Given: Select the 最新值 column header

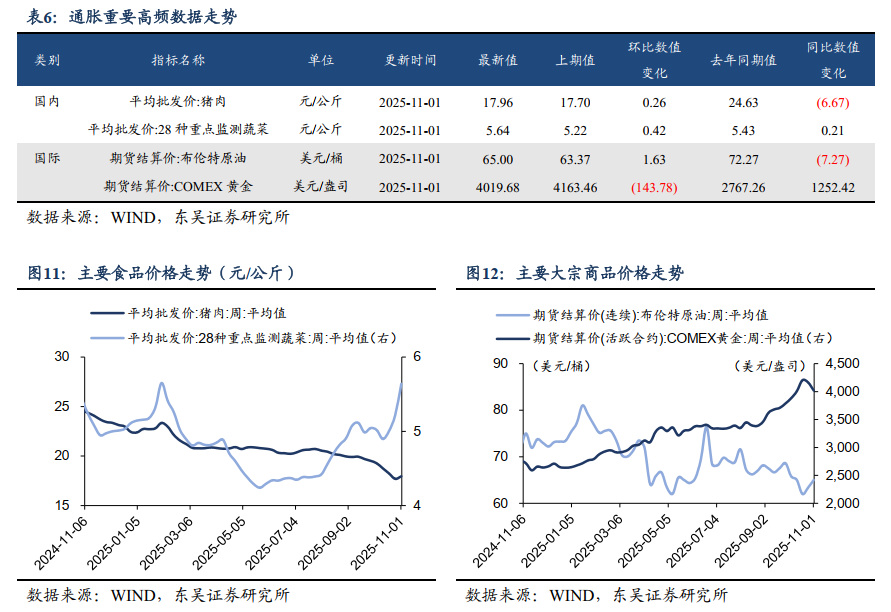Looking at the screenshot, I should coord(497,61).
